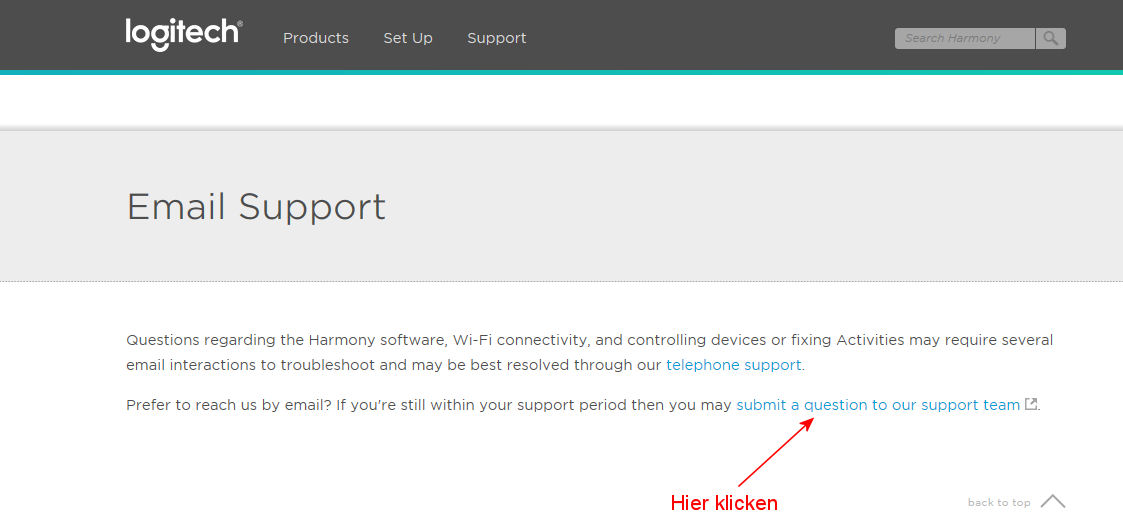The image size is (1123, 532).
Task: Click the Email Support page heading
Action: (x=256, y=207)
